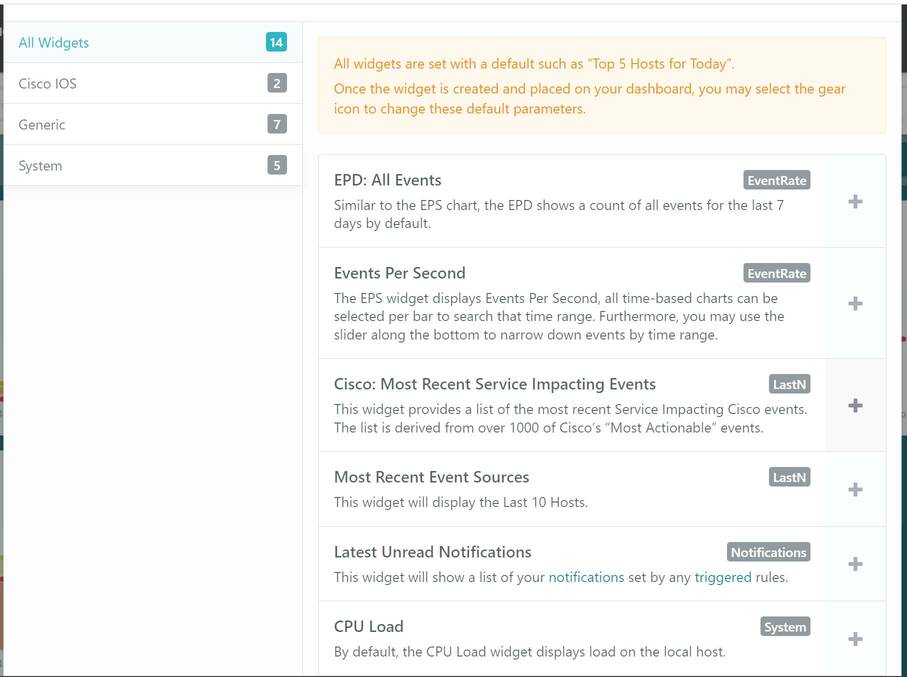
Task: Click the All Widgets count badge 14
Action: (x=276, y=43)
